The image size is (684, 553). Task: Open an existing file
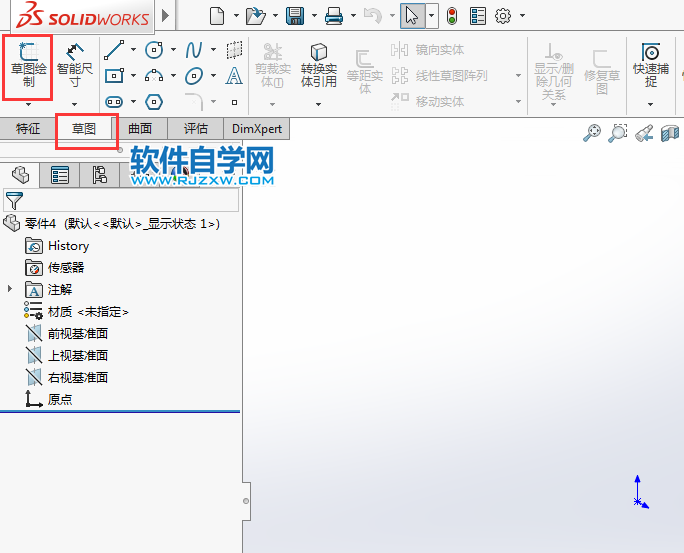click(x=256, y=16)
